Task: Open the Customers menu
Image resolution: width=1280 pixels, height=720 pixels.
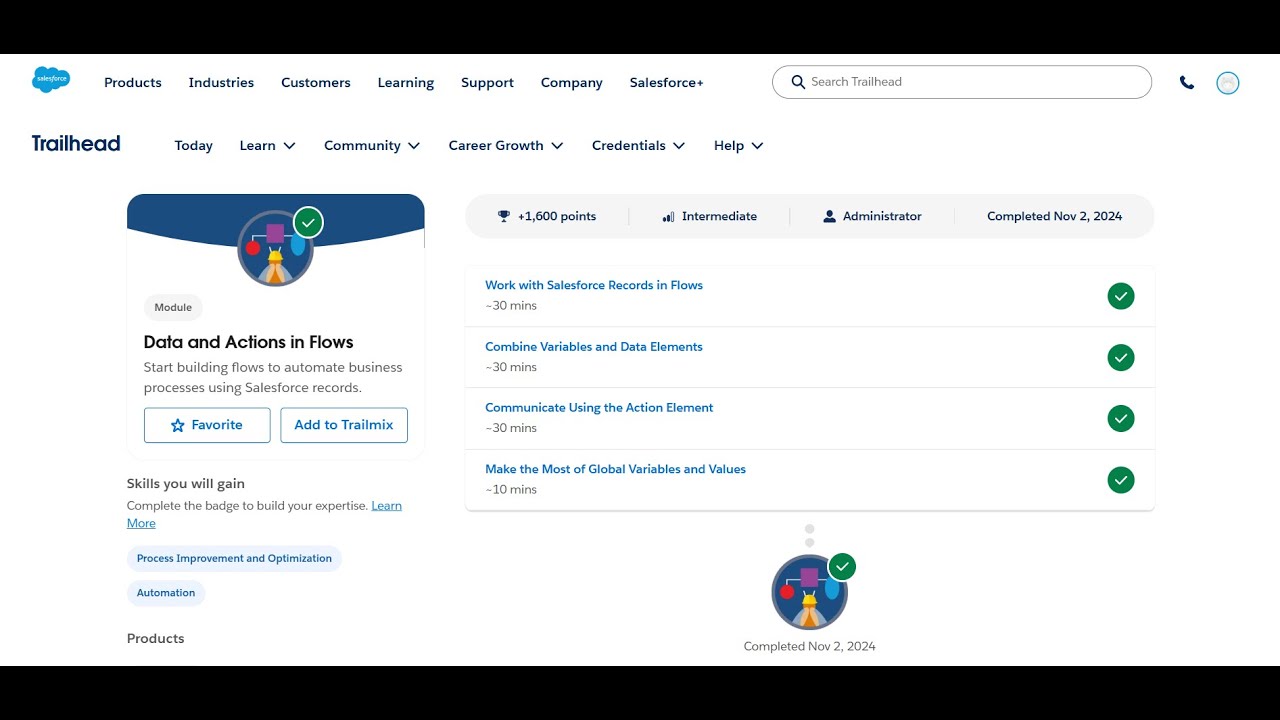Action: point(316,83)
